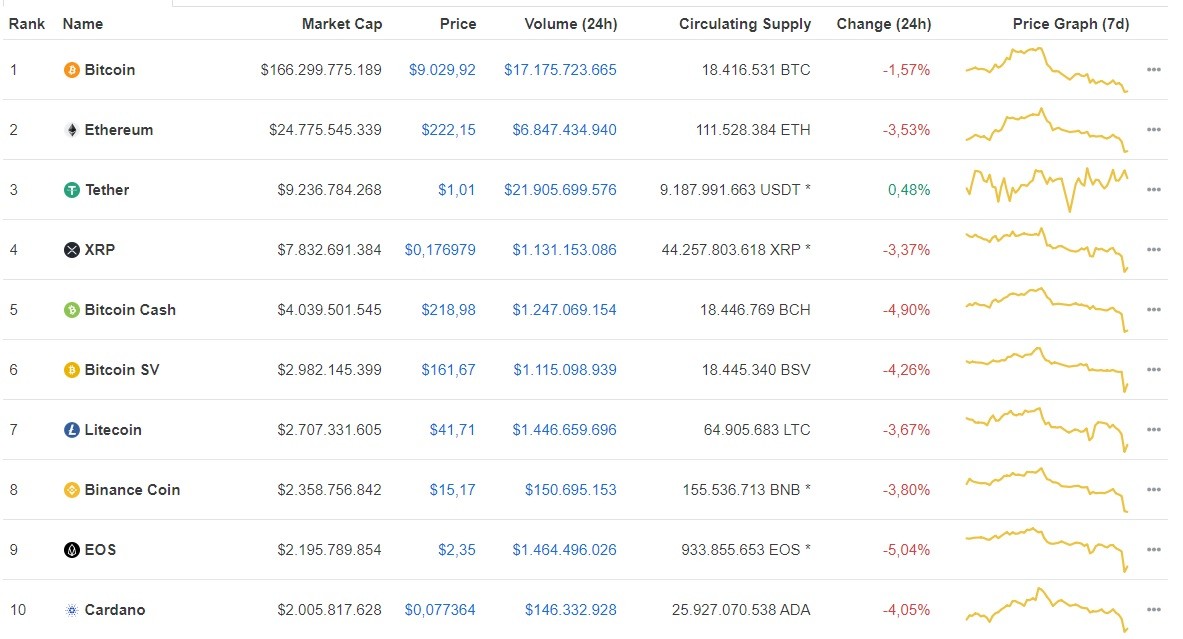
Task: Open the options menu on the Tether row
Action: coord(1155,190)
